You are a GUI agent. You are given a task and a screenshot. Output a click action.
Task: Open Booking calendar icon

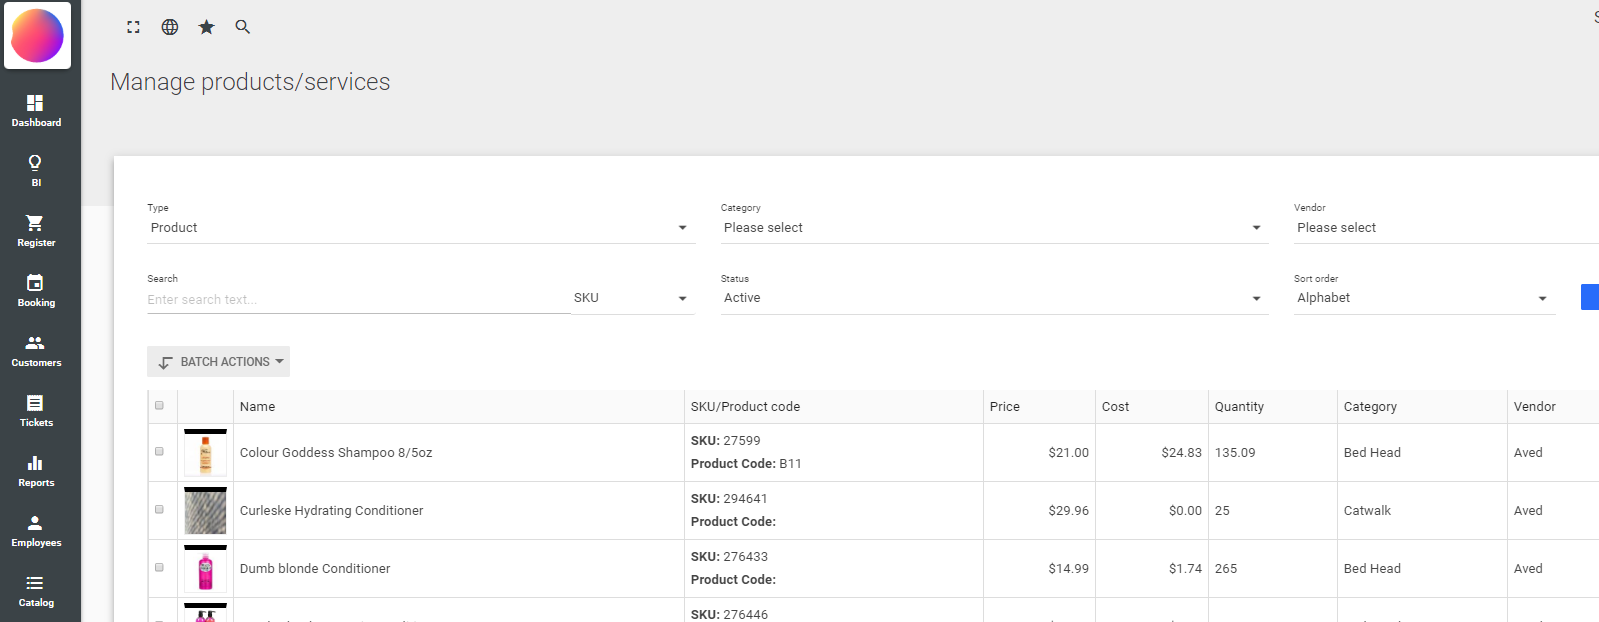pos(36,290)
